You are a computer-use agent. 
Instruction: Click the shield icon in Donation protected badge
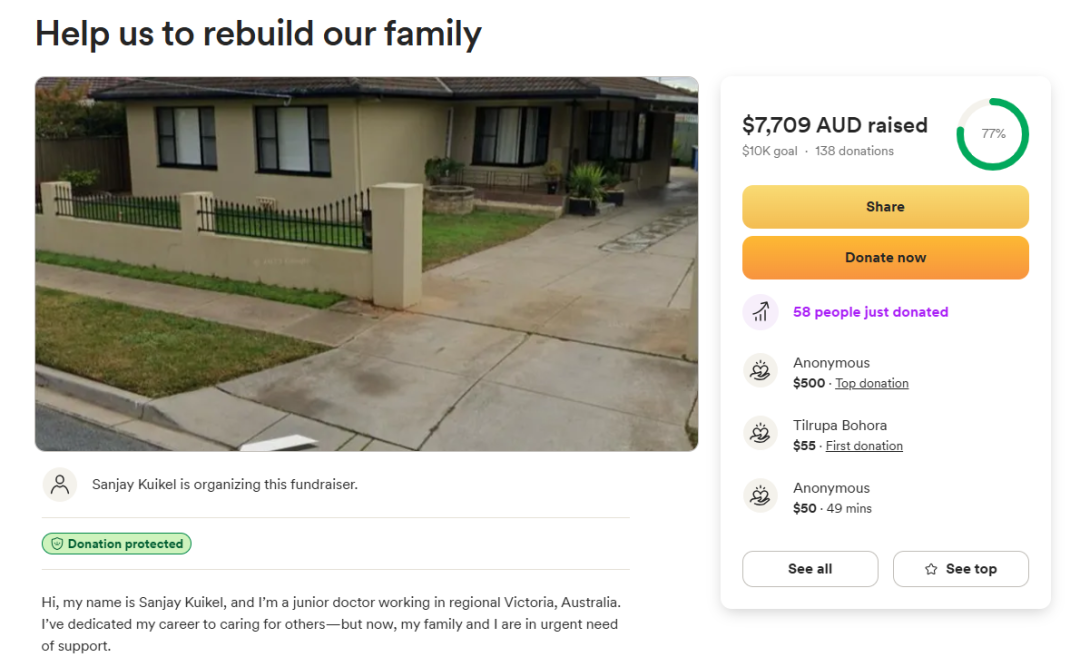(57, 544)
